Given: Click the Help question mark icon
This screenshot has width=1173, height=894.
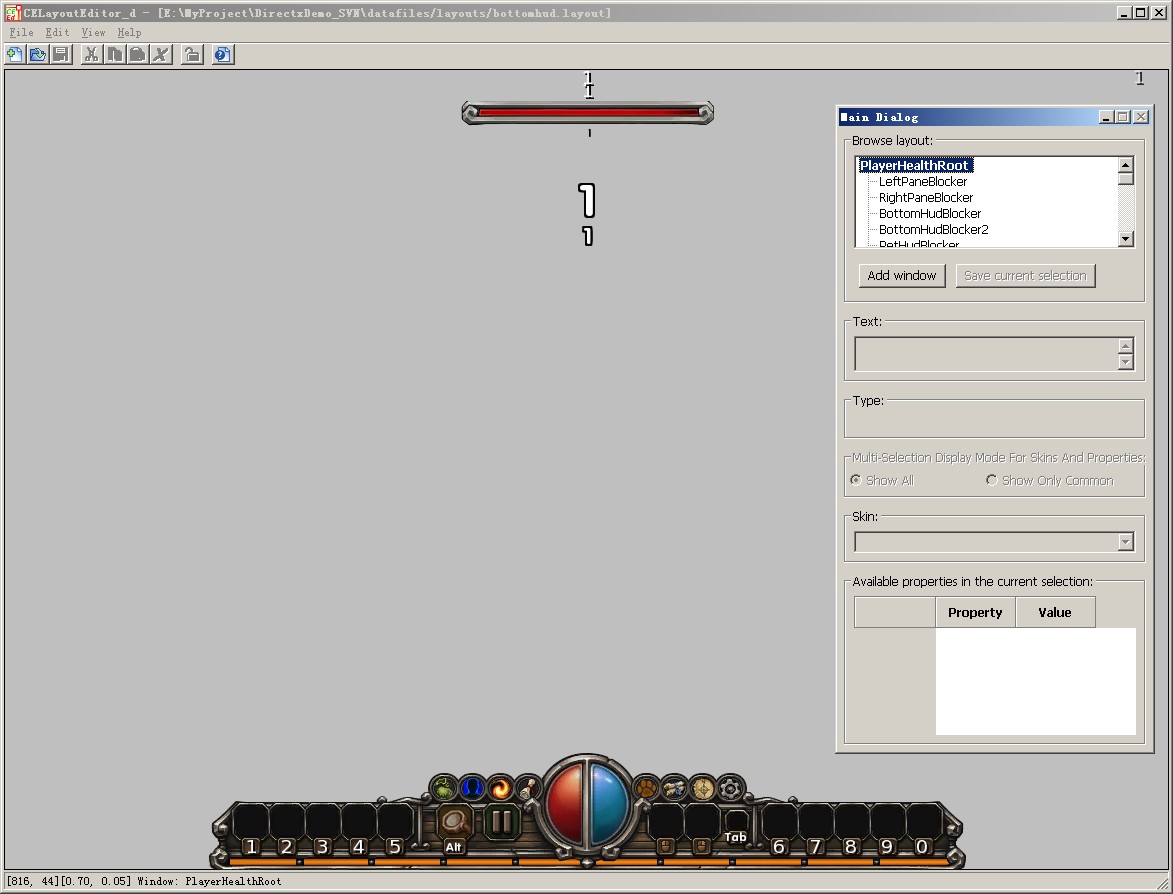Looking at the screenshot, I should click(x=223, y=55).
